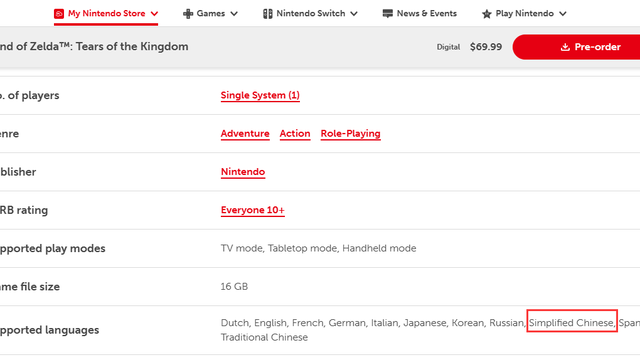This screenshot has width=640, height=360.
Task: Click the Dutch language entry
Action: (235, 323)
